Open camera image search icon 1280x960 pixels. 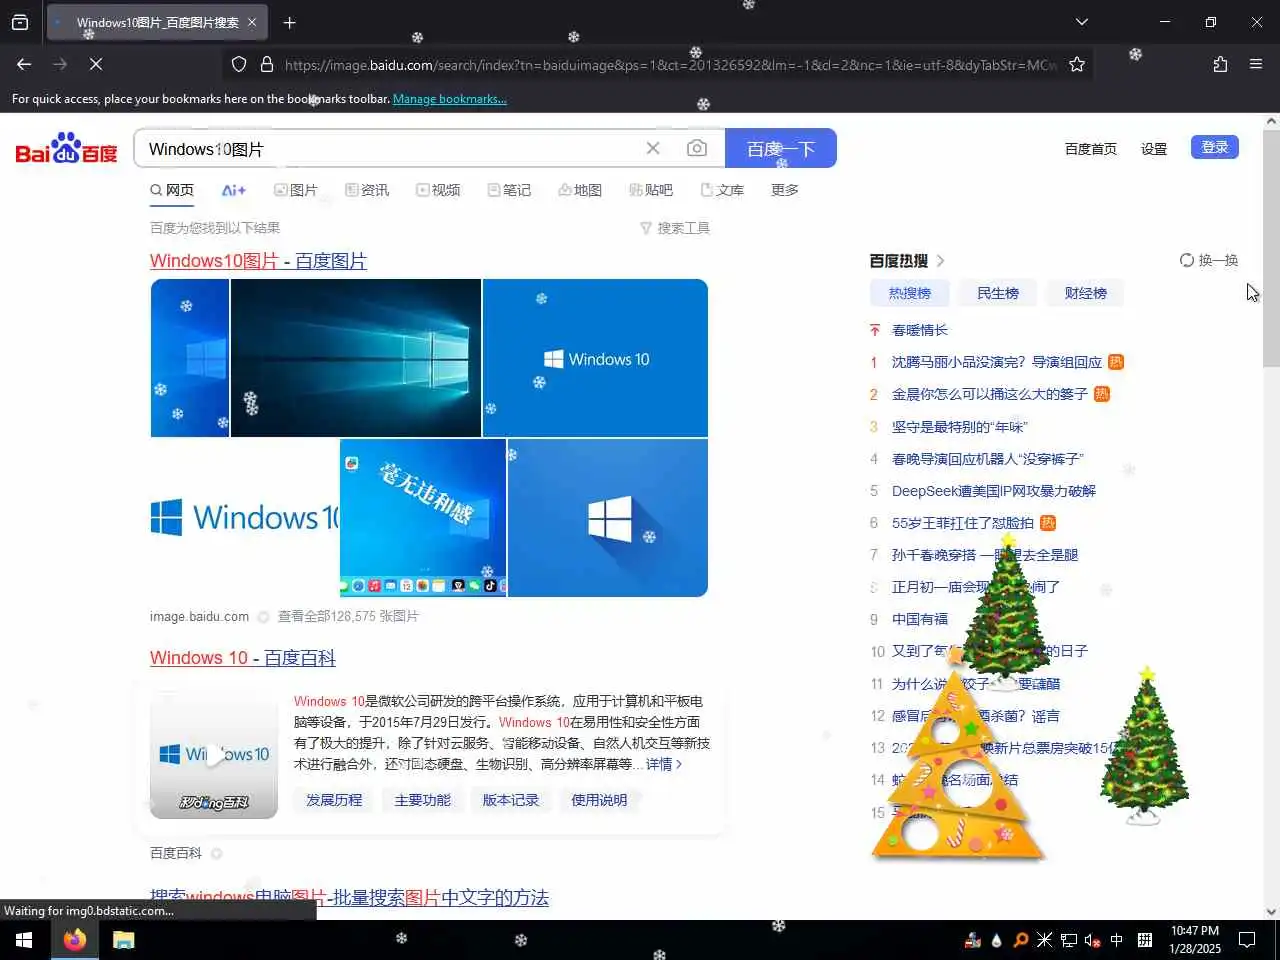click(x=697, y=148)
